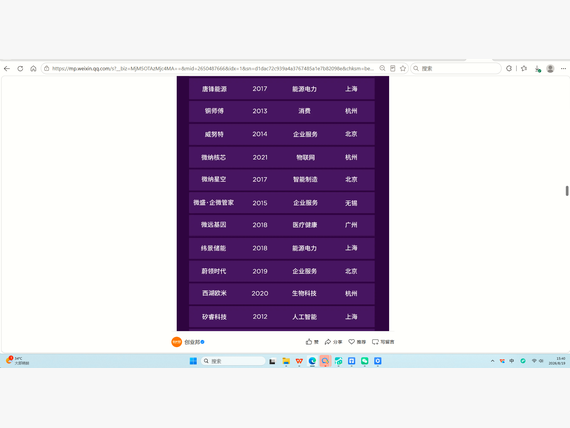Select the 威努特 company cell
Viewport: 570px width, 428px height.
(214, 134)
